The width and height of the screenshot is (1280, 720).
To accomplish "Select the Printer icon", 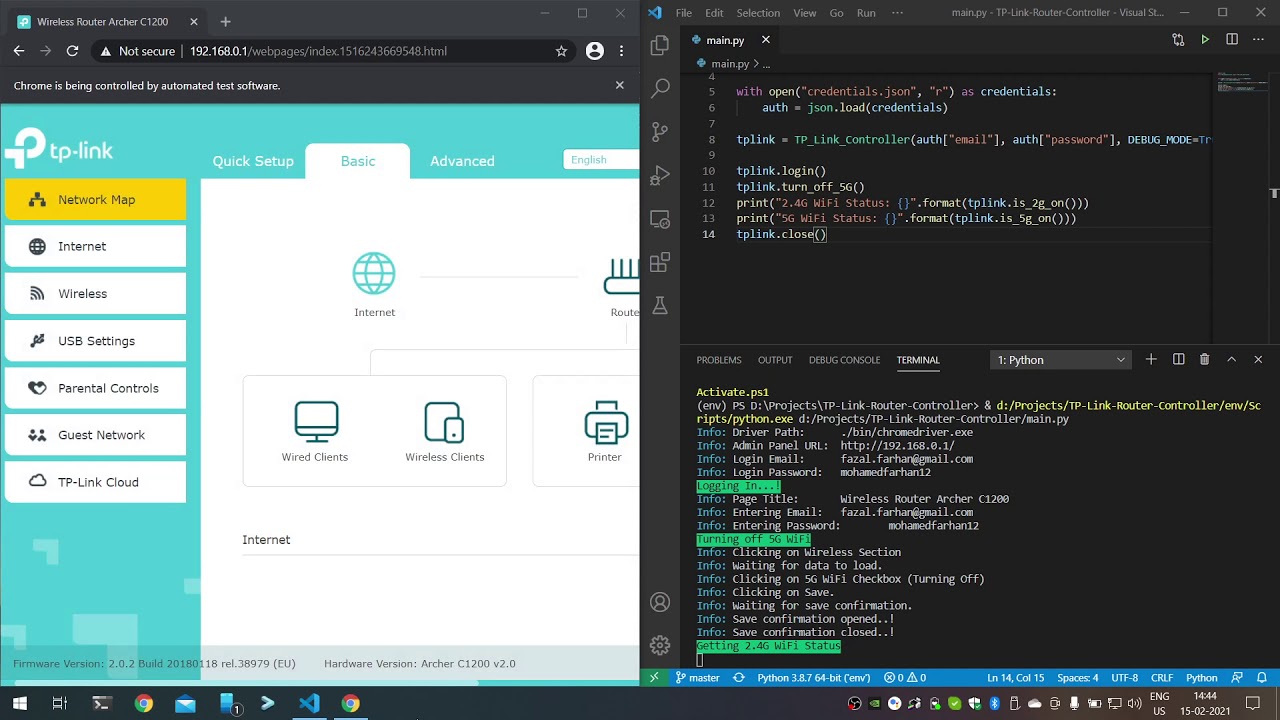I will click(606, 421).
